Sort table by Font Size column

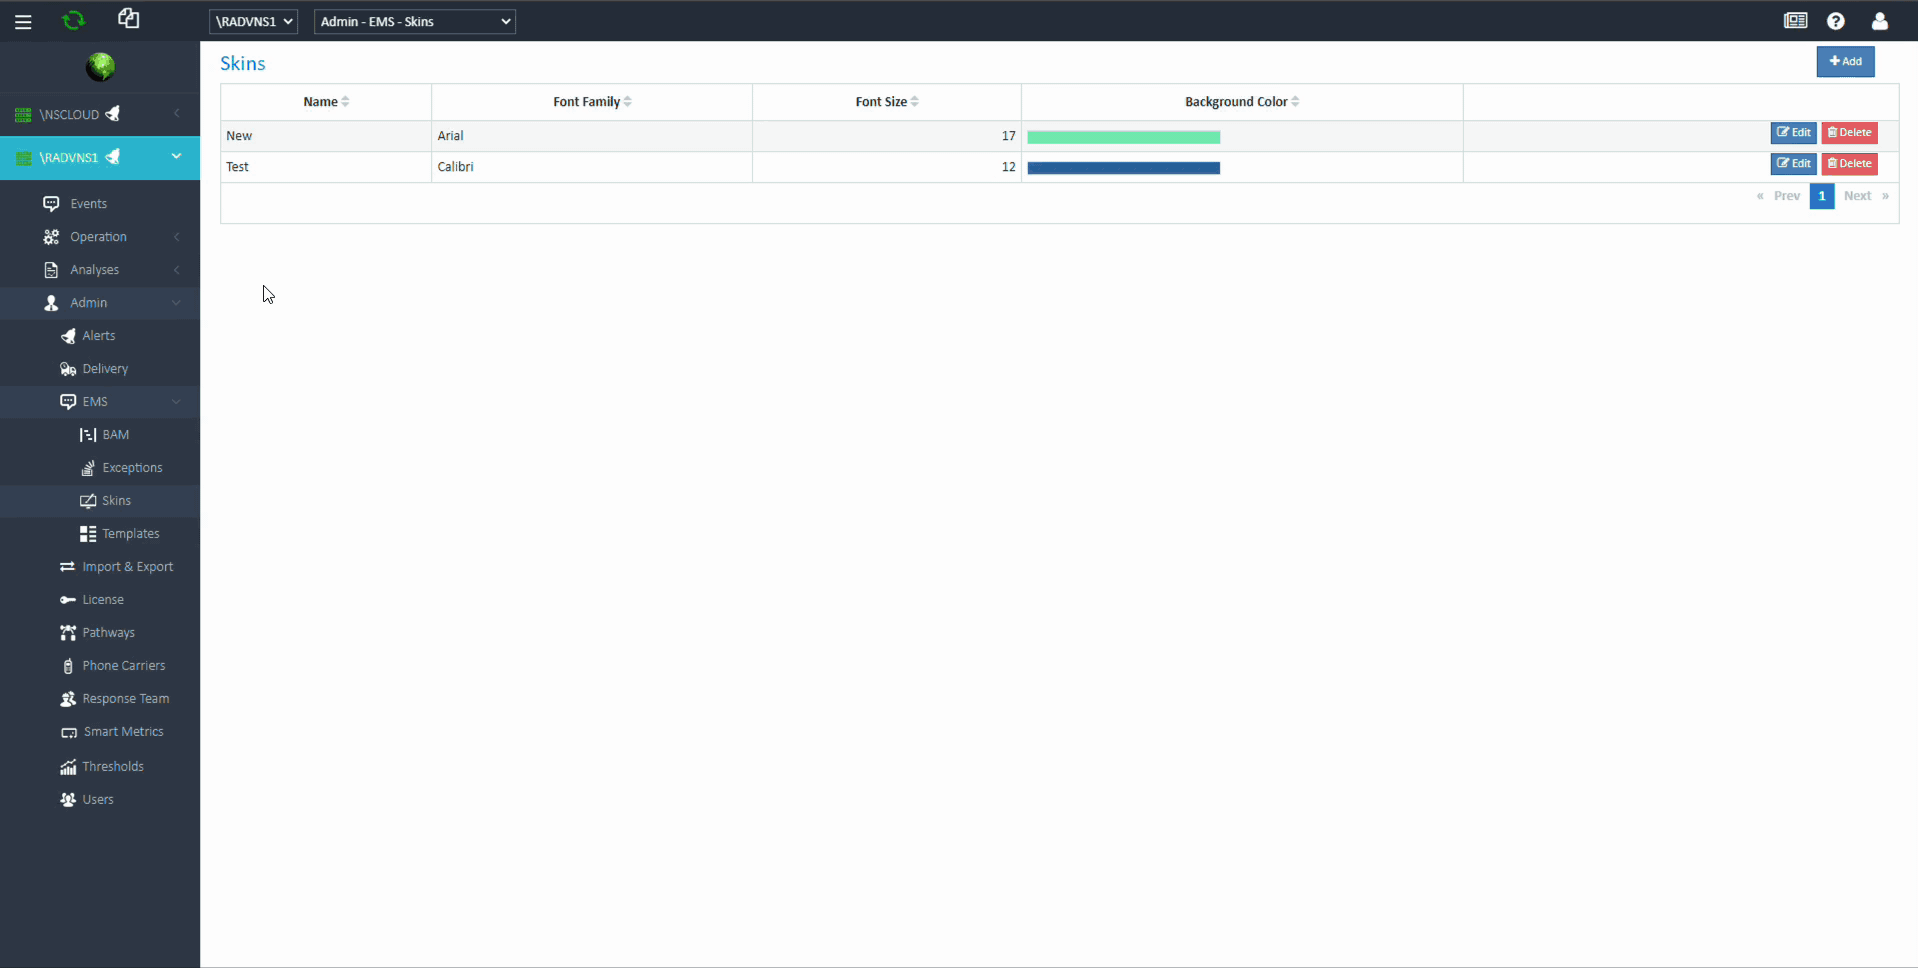point(887,102)
